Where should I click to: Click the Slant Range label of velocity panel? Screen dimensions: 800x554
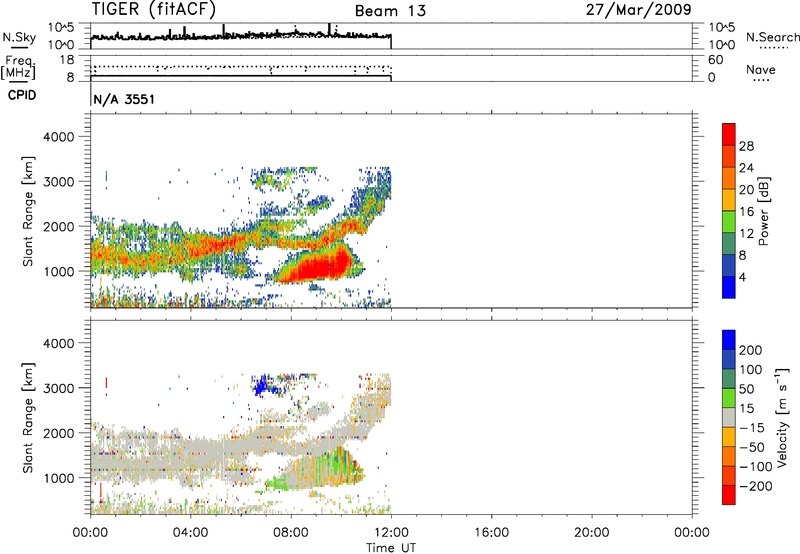coord(28,418)
